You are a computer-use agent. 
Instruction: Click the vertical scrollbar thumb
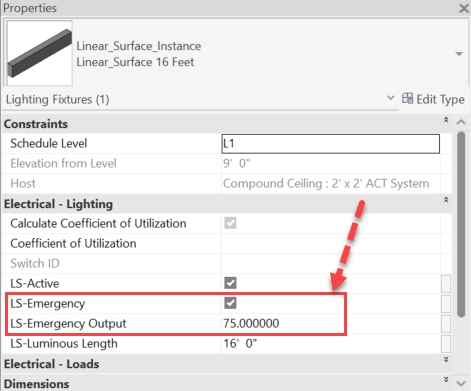tap(461, 224)
